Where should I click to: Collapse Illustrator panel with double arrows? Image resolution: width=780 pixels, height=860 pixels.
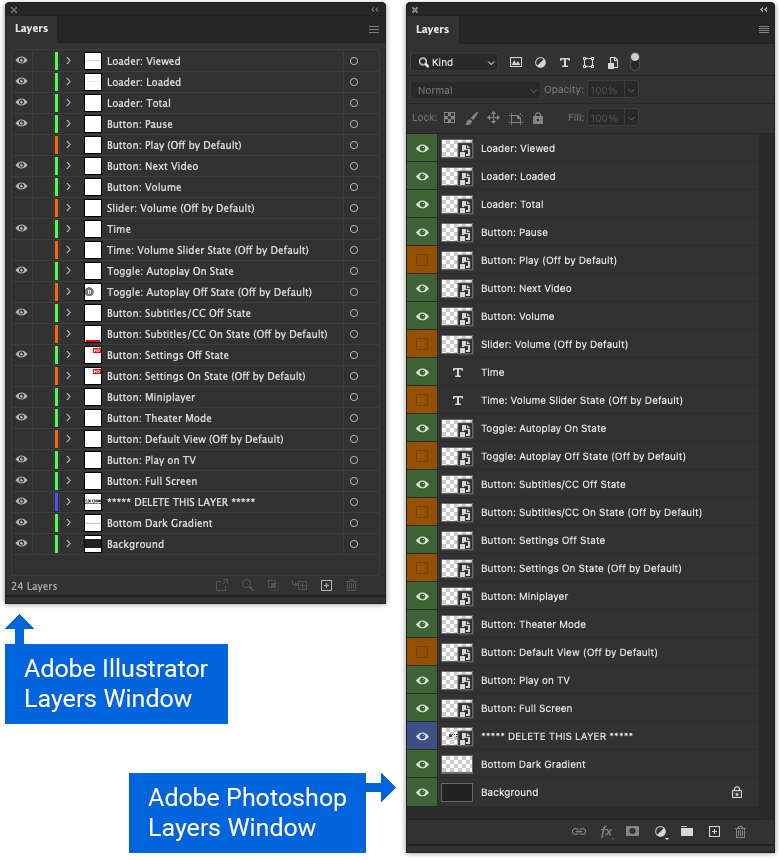[x=375, y=9]
